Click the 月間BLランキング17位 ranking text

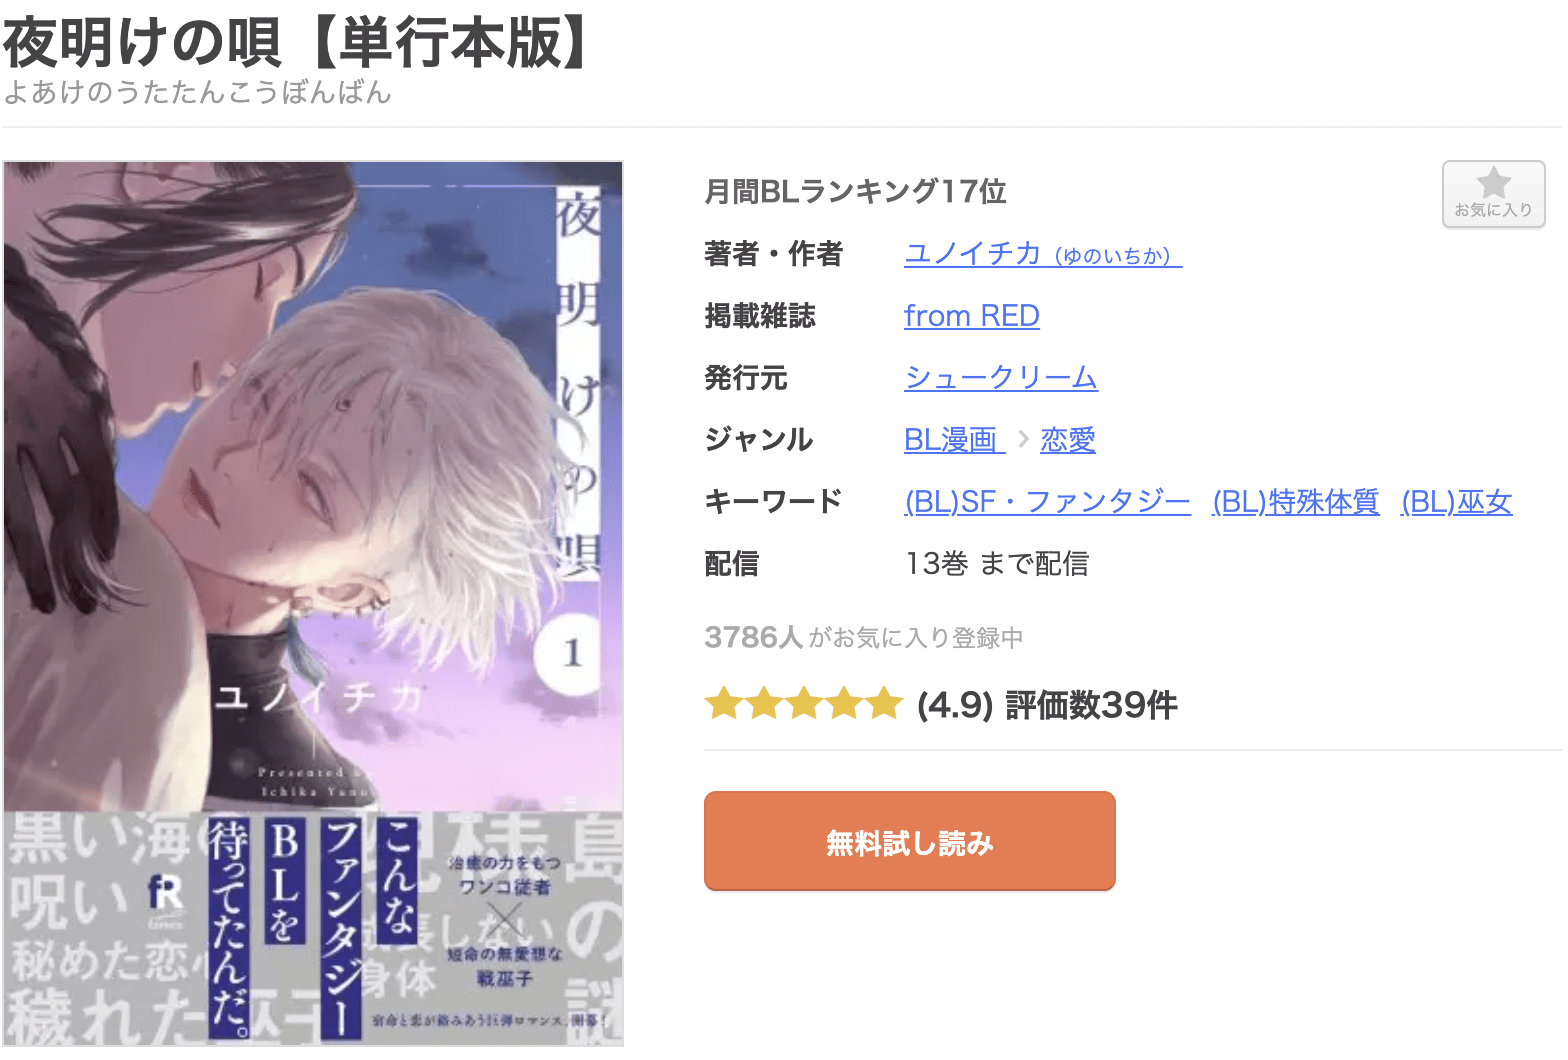pos(855,191)
